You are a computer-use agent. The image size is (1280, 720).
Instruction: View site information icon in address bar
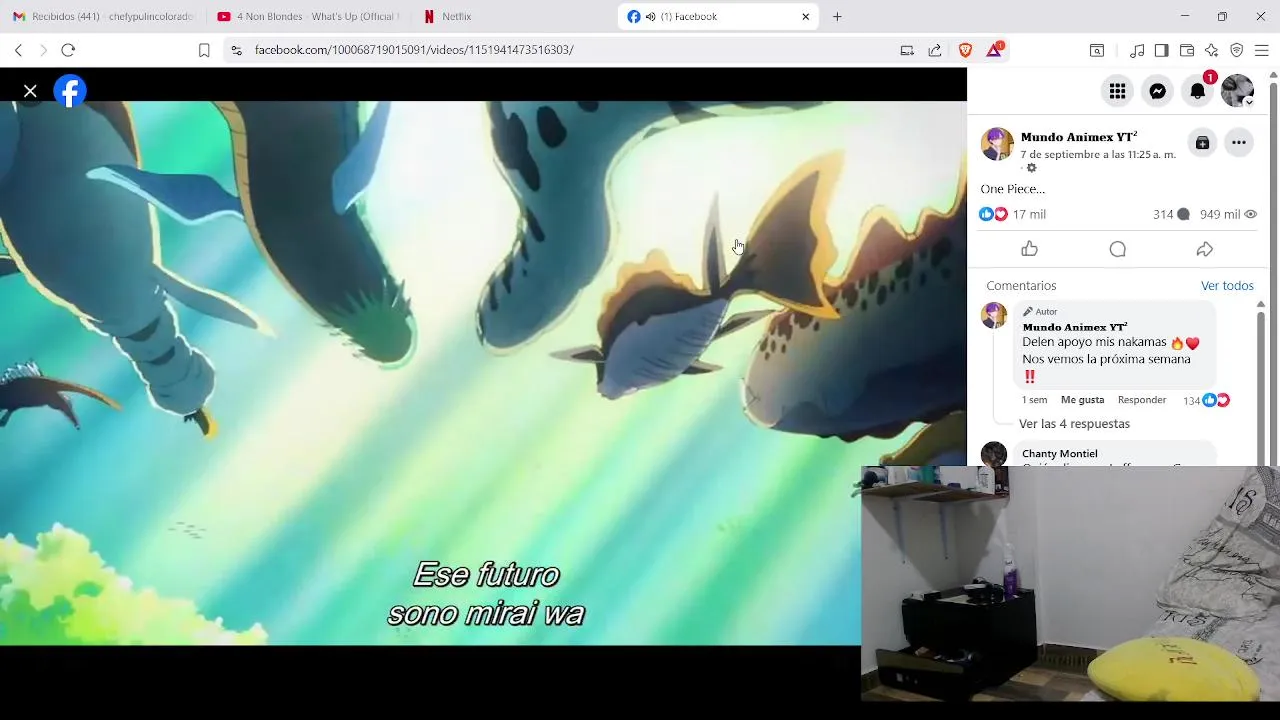236,50
